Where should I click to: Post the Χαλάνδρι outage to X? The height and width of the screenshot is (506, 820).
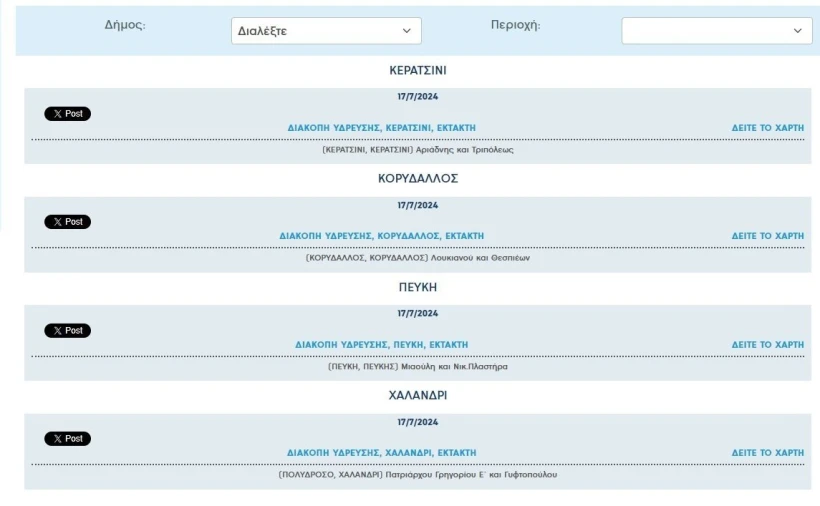click(x=67, y=439)
